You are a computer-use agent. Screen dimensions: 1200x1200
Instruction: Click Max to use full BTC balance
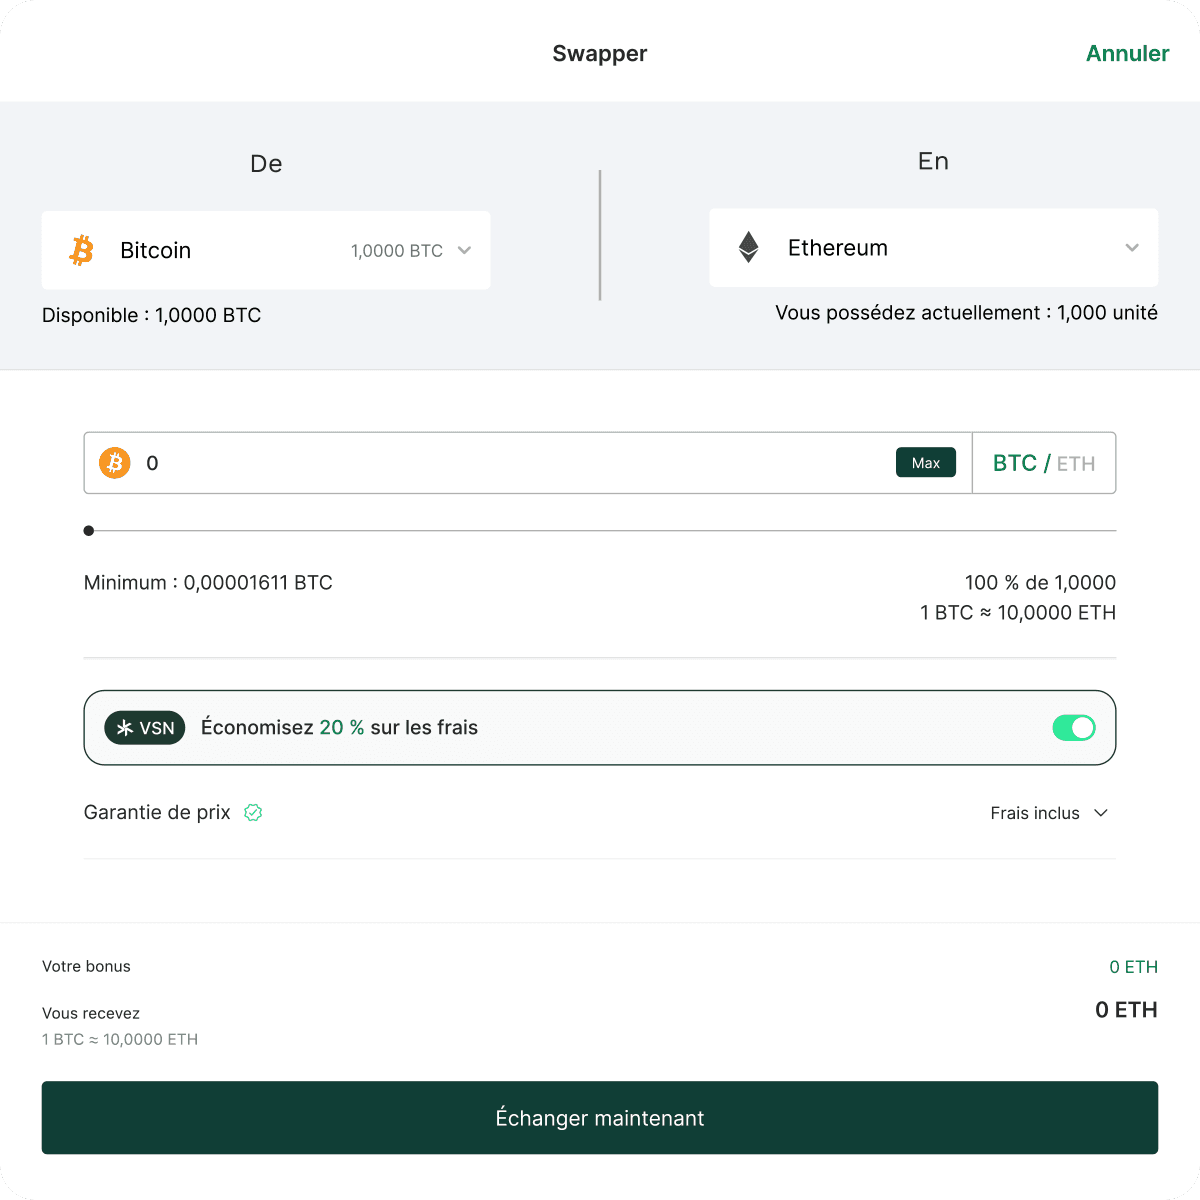click(x=925, y=462)
